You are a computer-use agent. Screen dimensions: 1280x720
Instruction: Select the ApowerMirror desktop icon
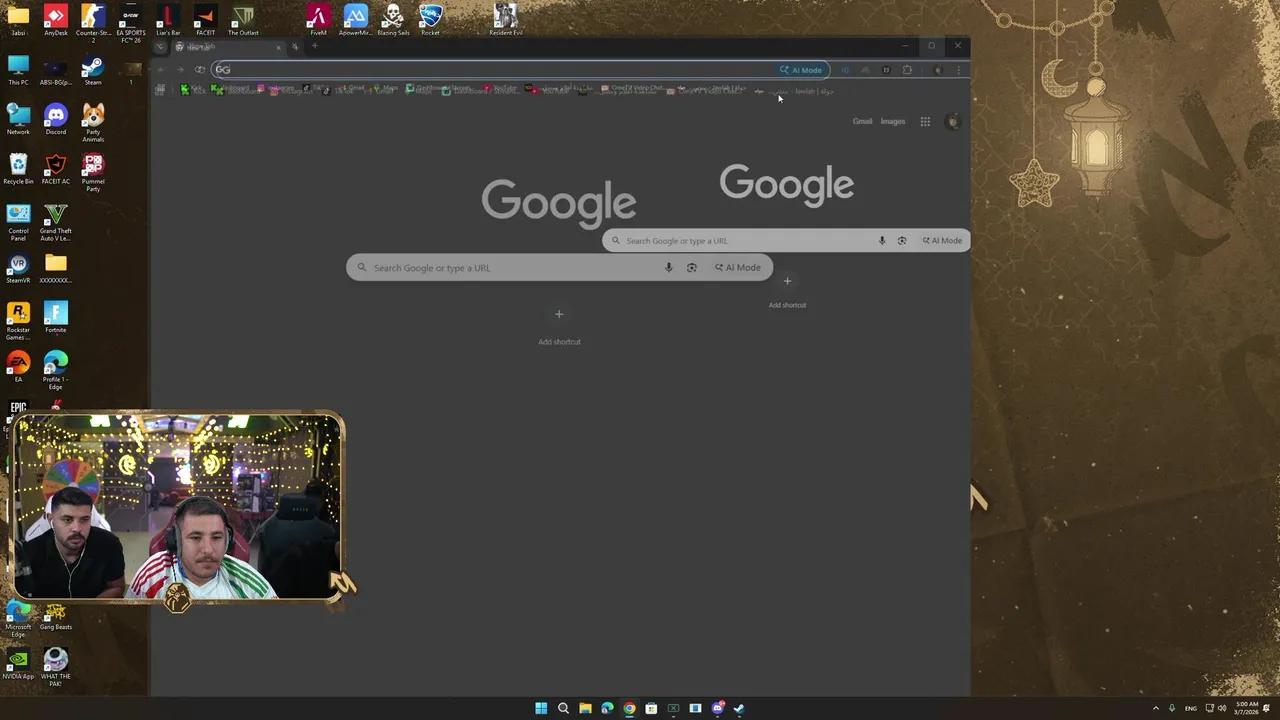(355, 20)
